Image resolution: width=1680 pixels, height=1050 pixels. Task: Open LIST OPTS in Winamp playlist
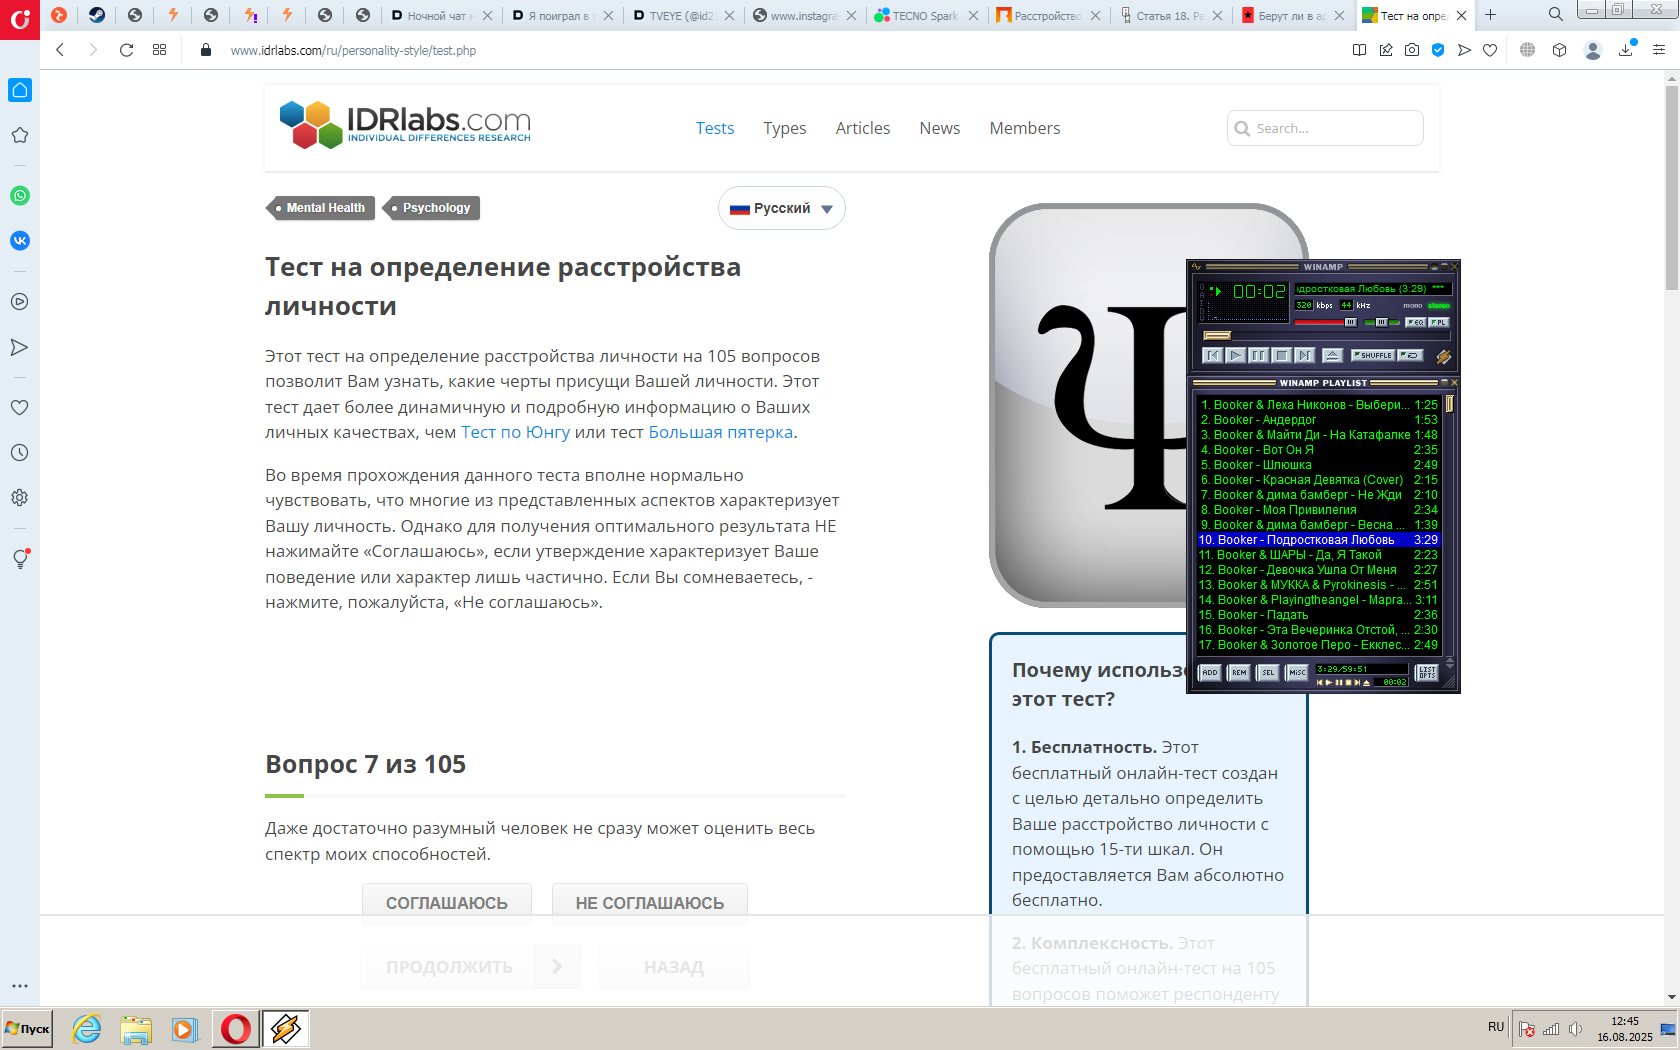pyautogui.click(x=1427, y=672)
